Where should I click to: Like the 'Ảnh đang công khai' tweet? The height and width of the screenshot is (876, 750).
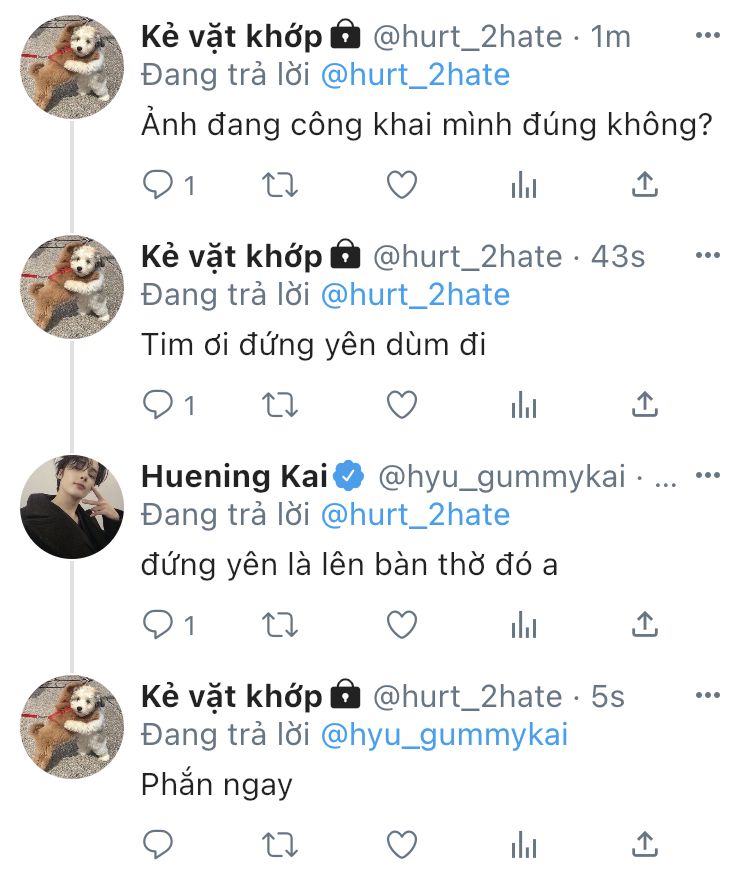pyautogui.click(x=401, y=184)
